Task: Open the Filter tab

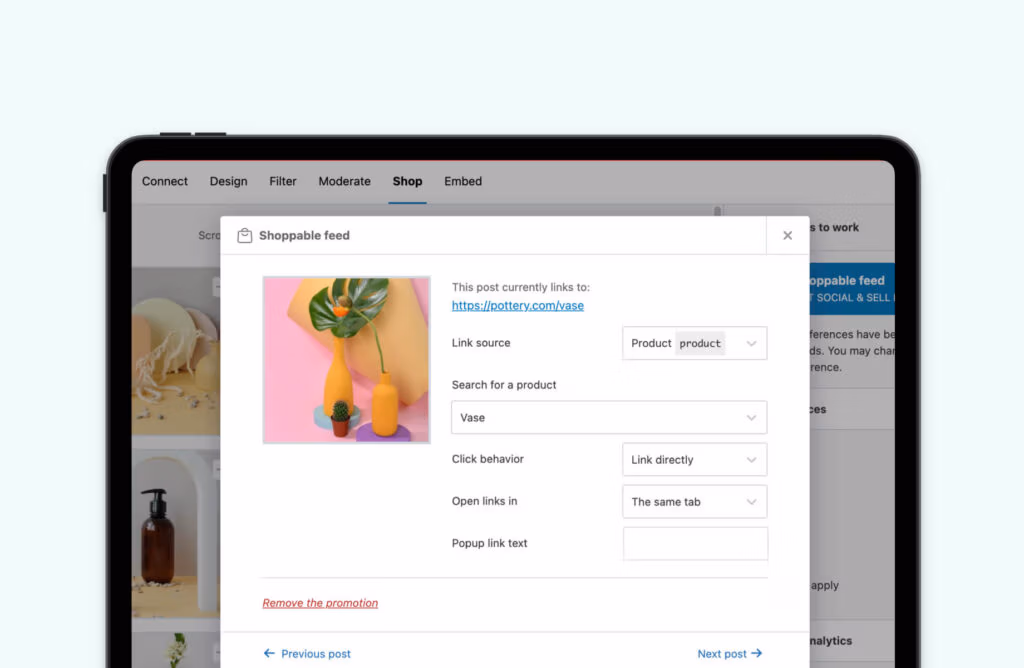Action: point(282,181)
